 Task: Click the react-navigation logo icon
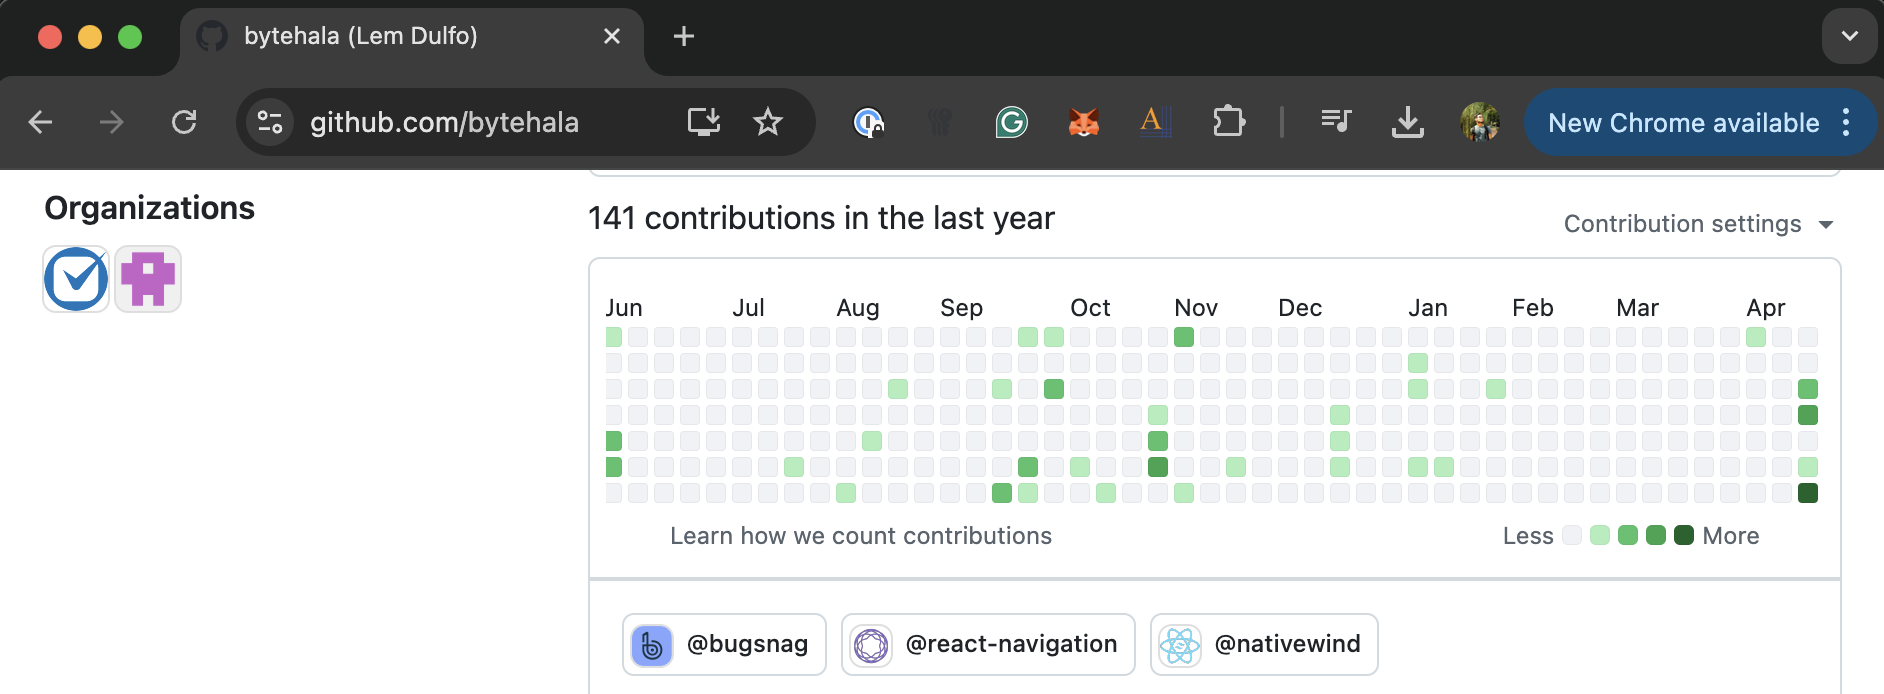click(x=871, y=645)
